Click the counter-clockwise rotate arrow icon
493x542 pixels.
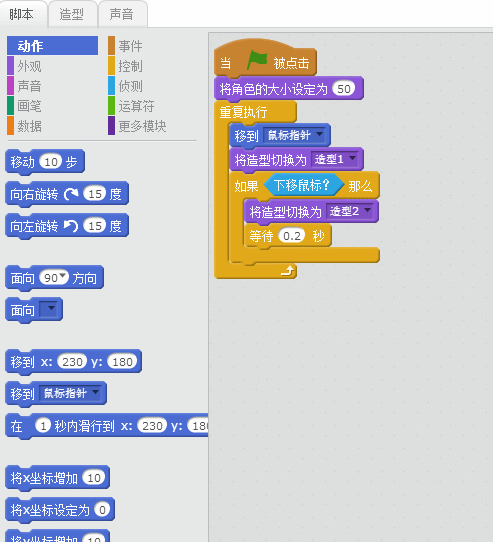click(x=71, y=226)
